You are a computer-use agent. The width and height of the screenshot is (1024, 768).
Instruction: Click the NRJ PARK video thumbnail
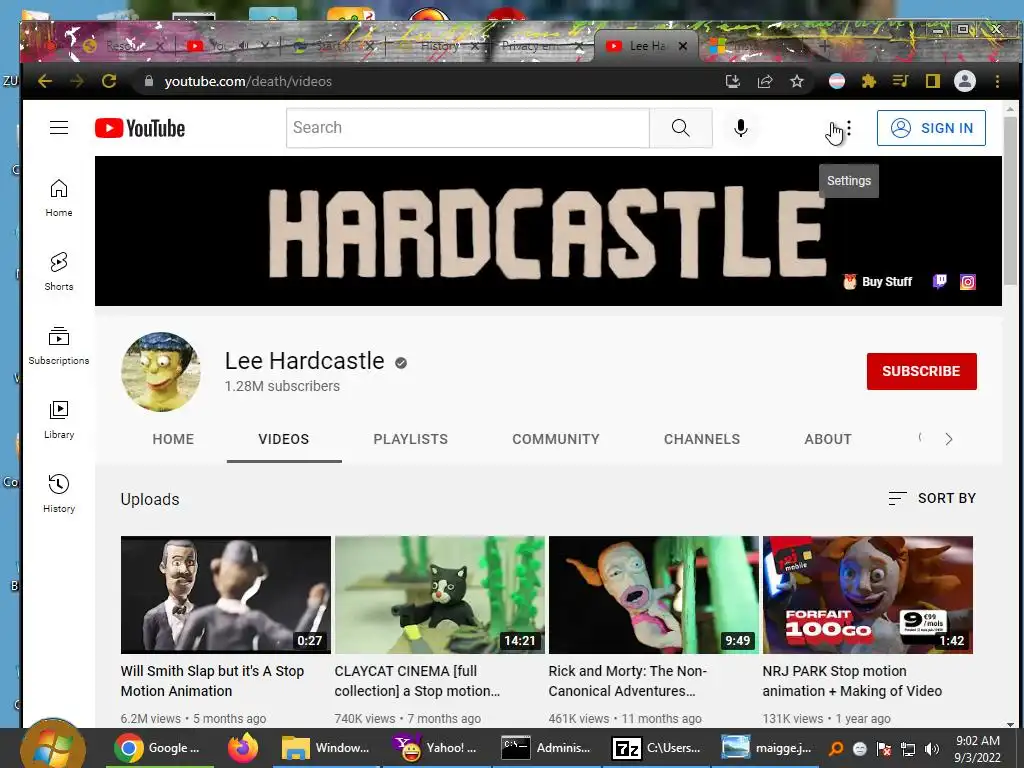coord(868,595)
